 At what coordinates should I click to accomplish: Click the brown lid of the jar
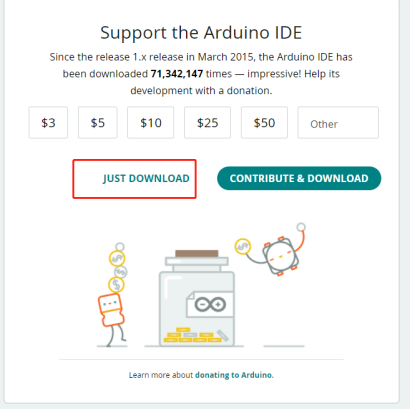click(x=197, y=253)
